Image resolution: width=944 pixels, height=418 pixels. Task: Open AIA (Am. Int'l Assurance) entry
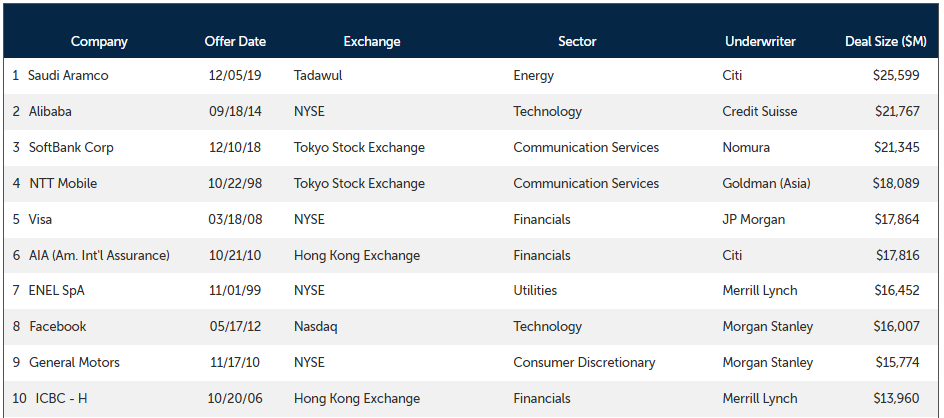[x=99, y=255]
